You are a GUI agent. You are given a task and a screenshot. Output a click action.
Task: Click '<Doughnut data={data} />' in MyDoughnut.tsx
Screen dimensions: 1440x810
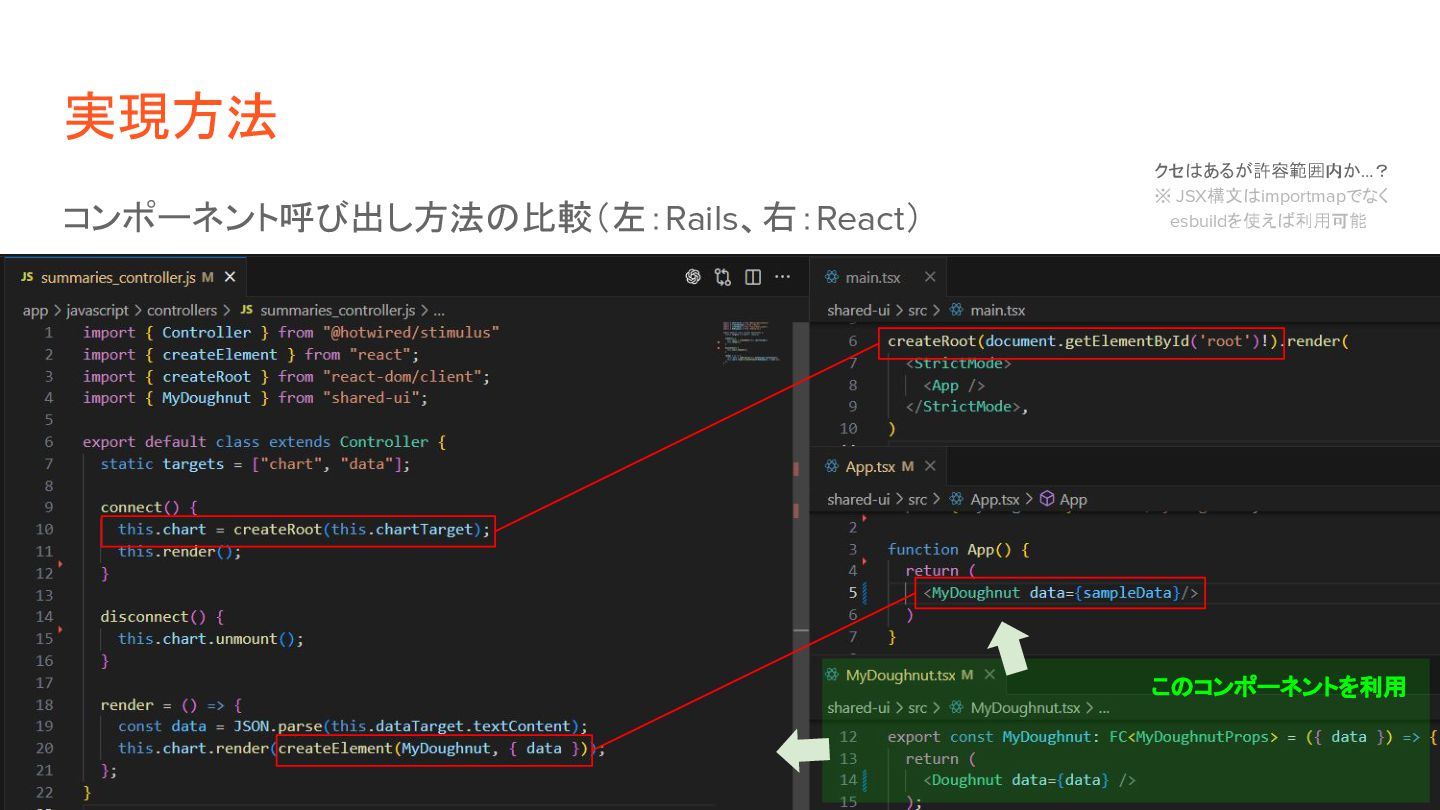coord(1029,779)
